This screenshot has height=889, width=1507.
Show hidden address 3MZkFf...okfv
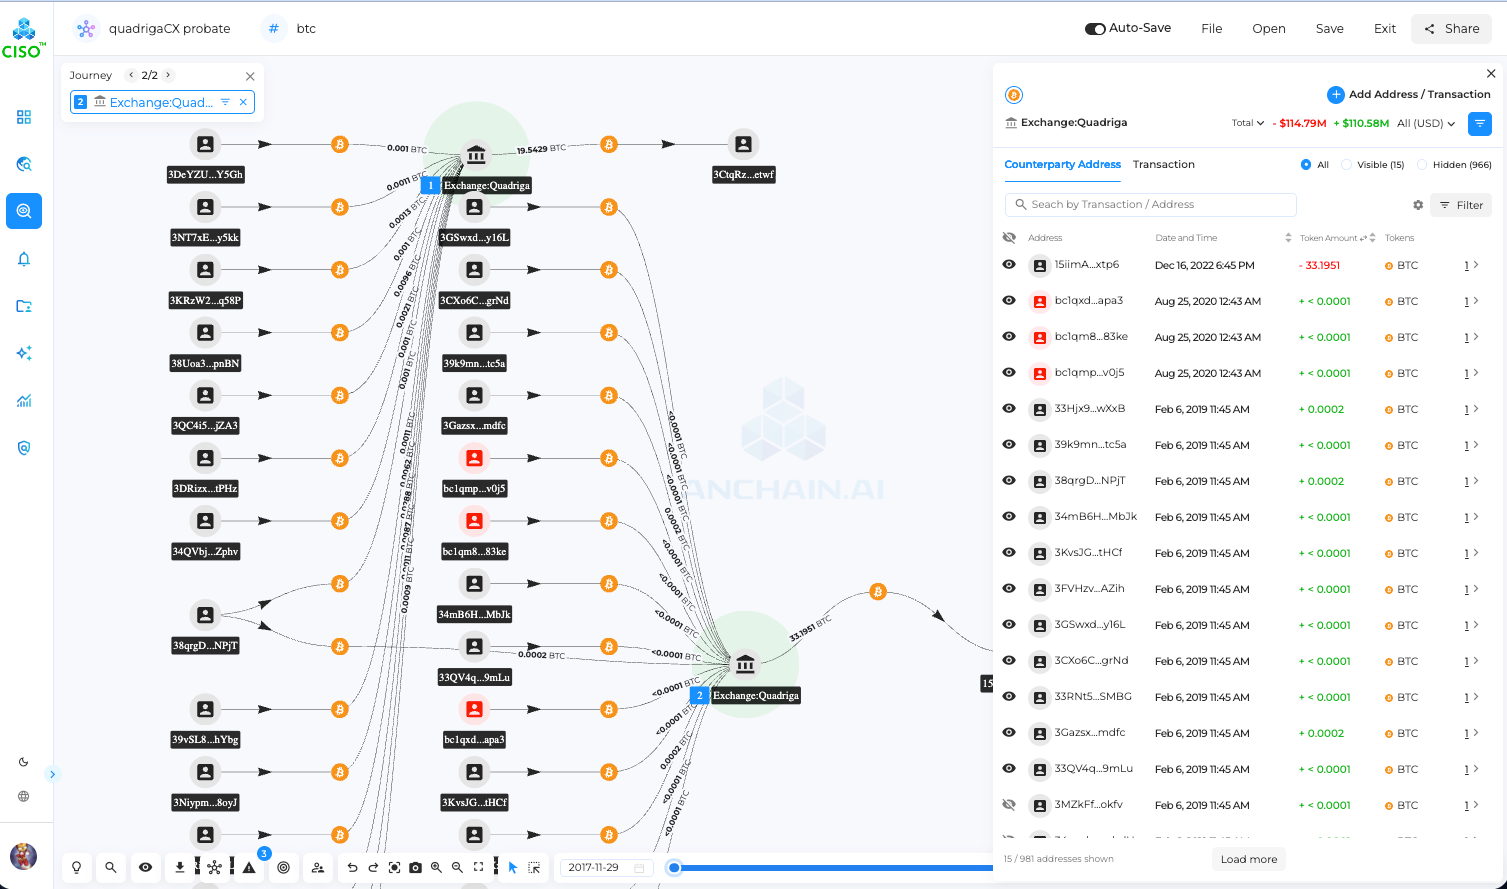pos(1009,805)
